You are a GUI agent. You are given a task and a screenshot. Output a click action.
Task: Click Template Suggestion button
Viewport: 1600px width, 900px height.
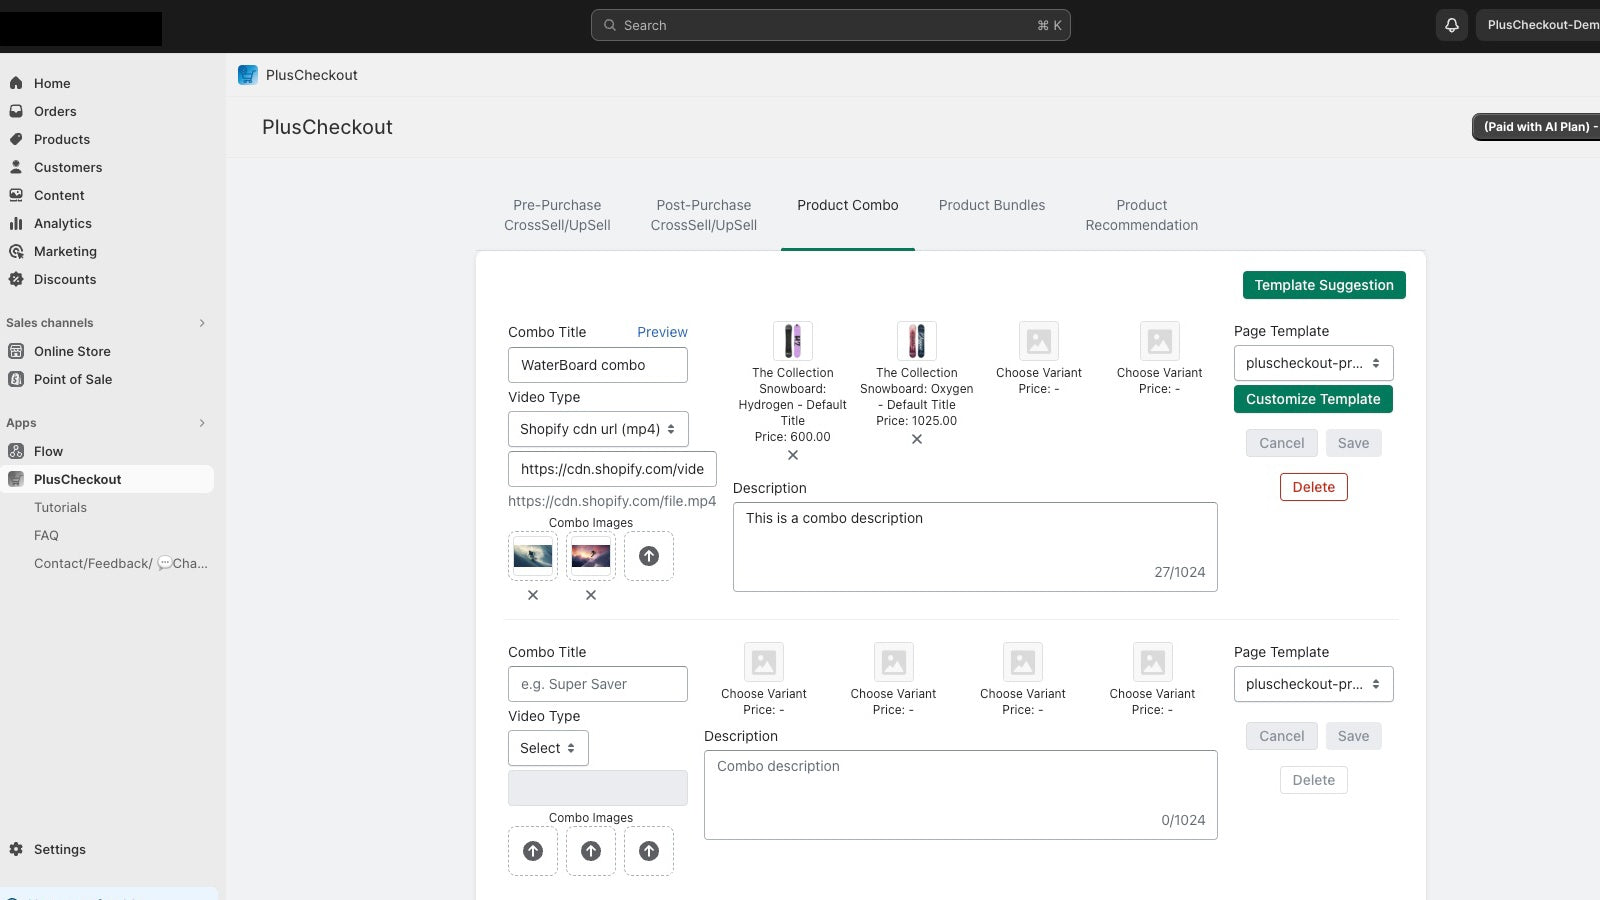(1324, 285)
